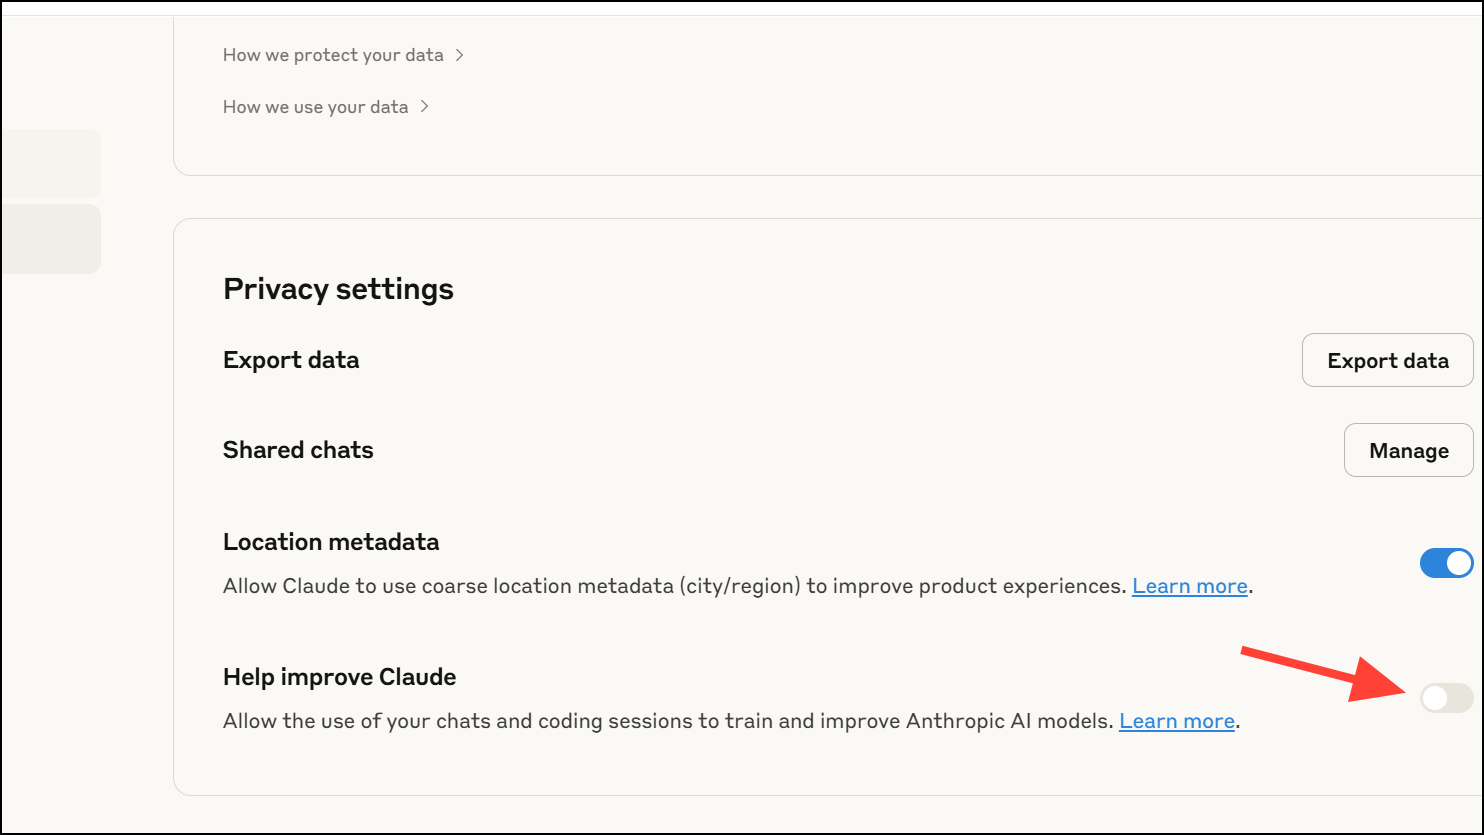Click the chevron beside "How we use your data"
The height and width of the screenshot is (835, 1484).
click(425, 107)
